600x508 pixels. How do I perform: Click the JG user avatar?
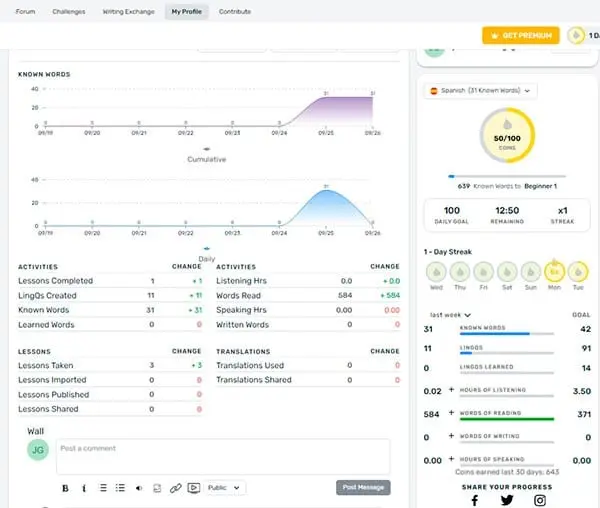tap(38, 450)
